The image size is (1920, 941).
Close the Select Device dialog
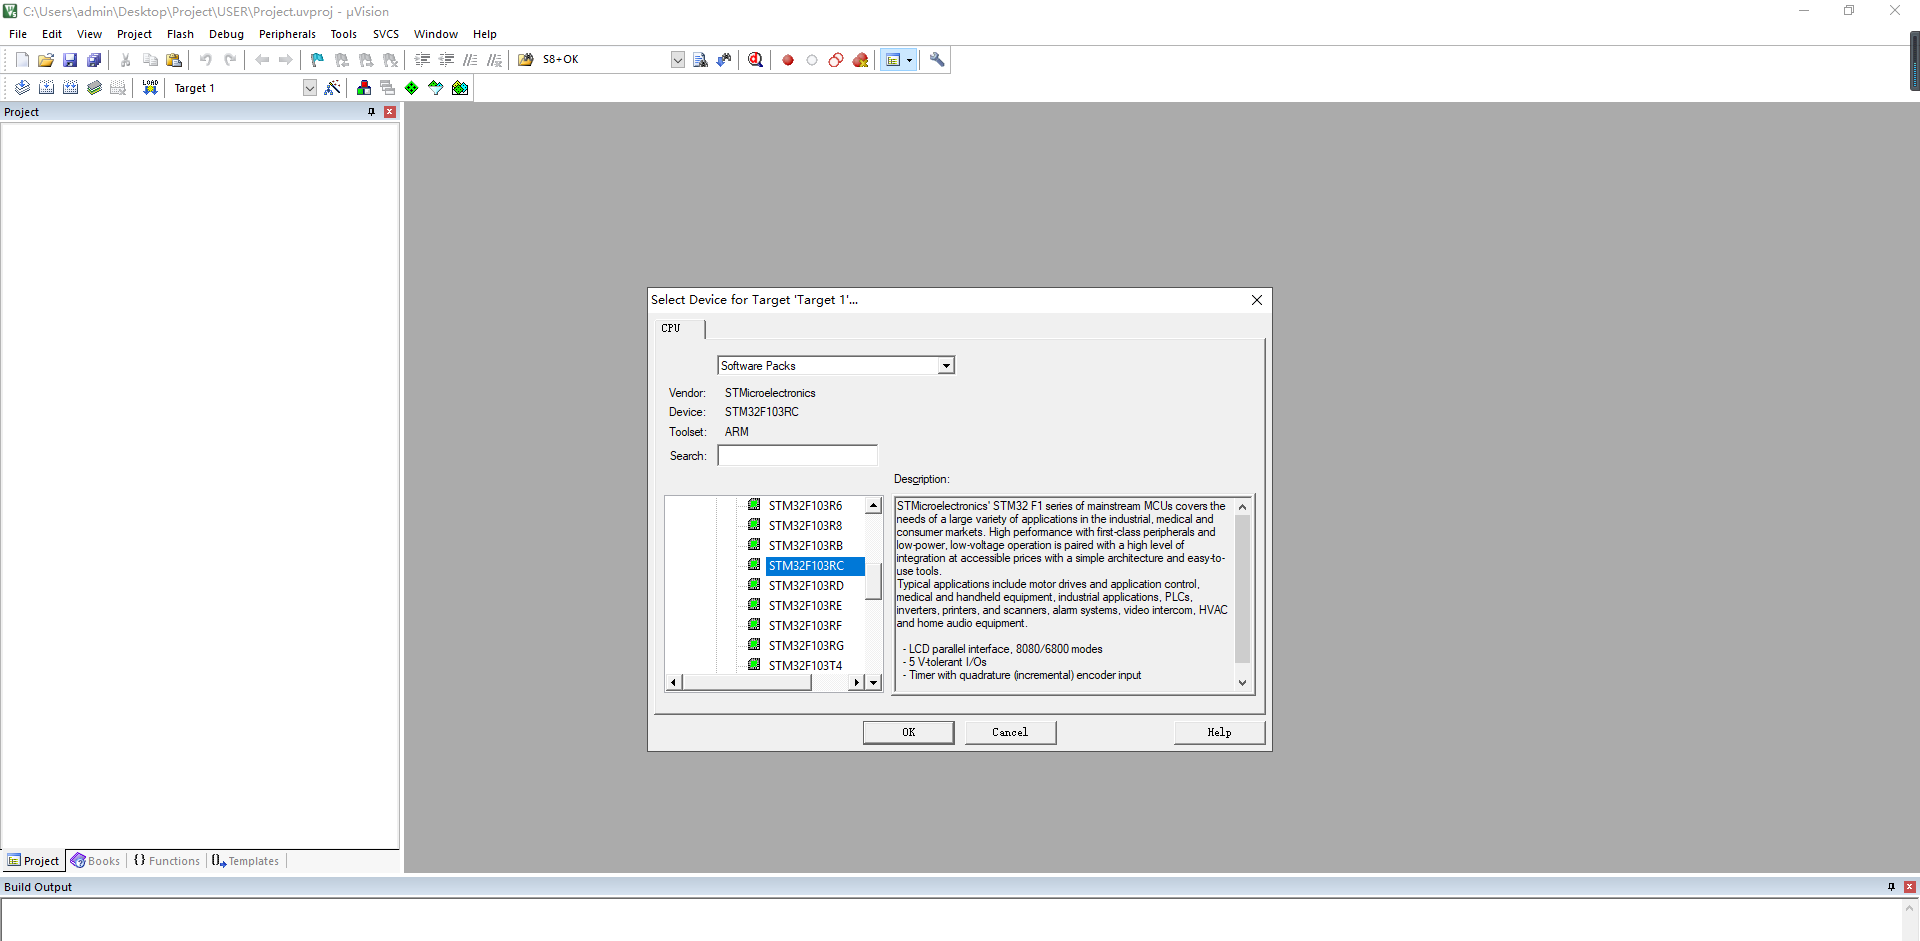(x=1257, y=300)
